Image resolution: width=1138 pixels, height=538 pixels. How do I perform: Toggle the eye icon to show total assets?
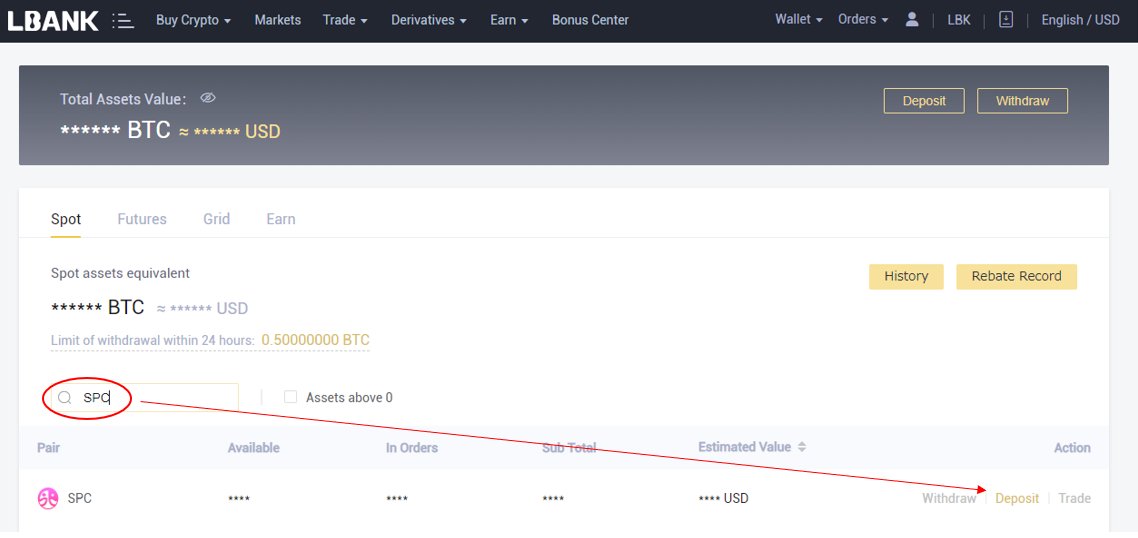208,98
